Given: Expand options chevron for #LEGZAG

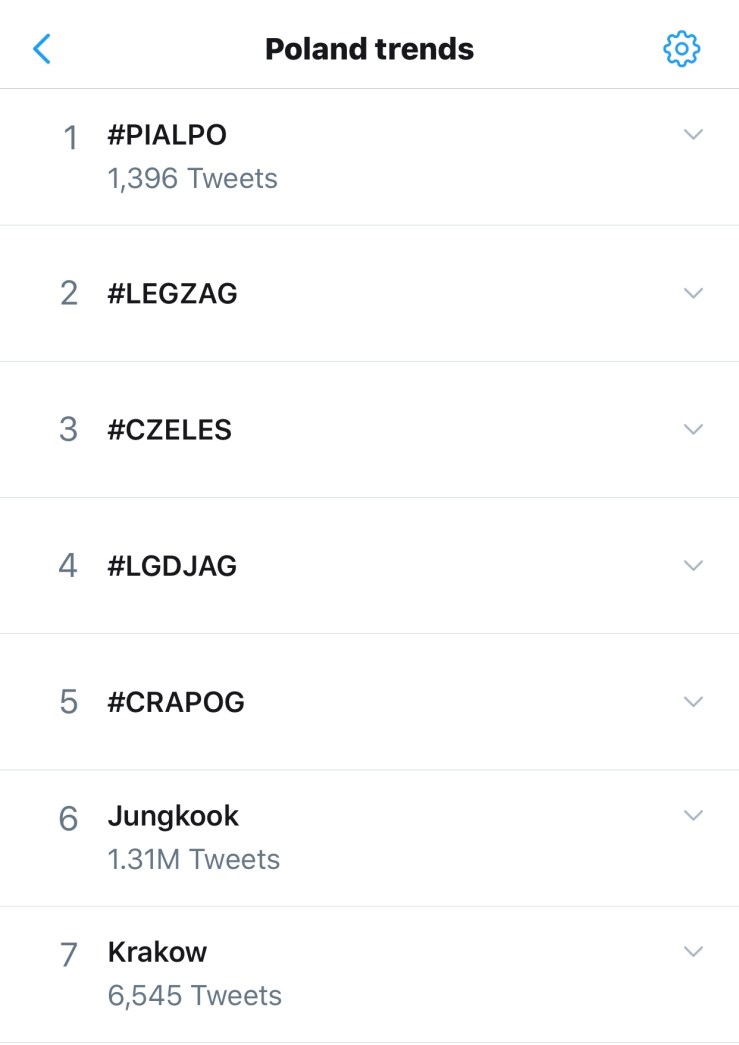Looking at the screenshot, I should tap(693, 293).
